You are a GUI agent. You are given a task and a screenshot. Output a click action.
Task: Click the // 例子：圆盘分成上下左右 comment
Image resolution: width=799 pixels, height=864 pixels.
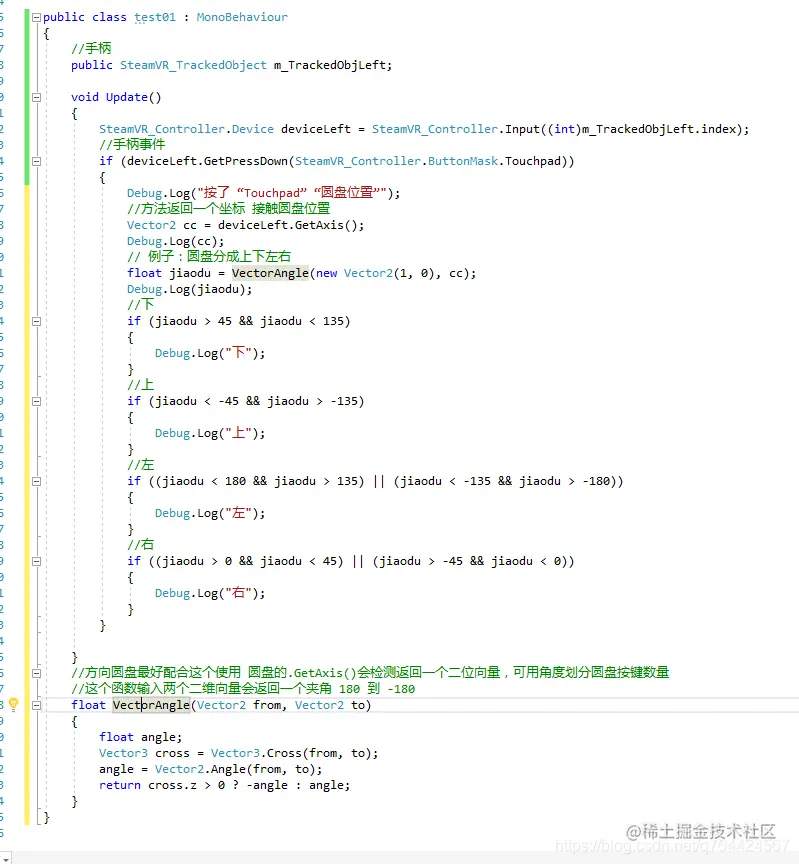[x=209, y=256]
